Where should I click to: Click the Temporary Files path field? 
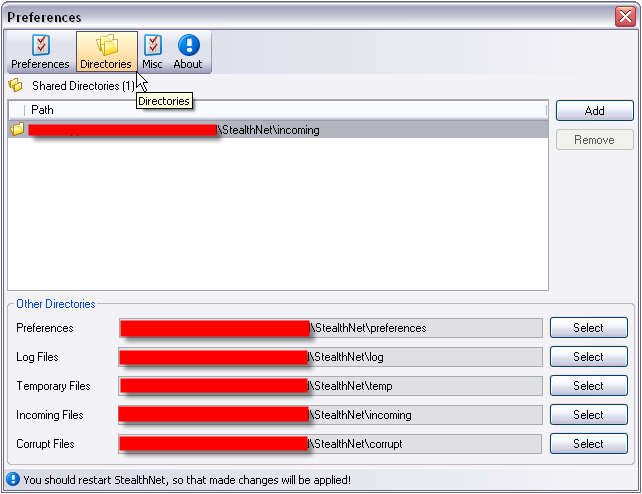pyautogui.click(x=331, y=386)
